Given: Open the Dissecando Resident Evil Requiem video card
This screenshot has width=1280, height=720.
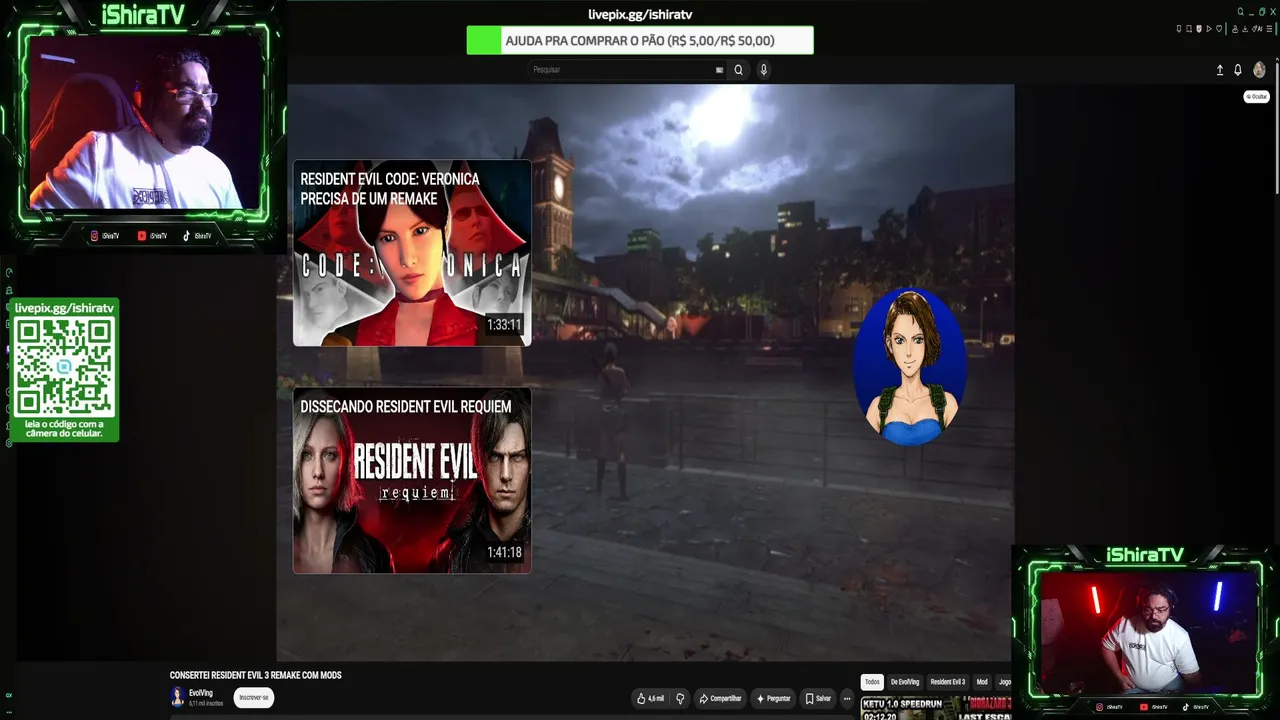Looking at the screenshot, I should 412,481.
